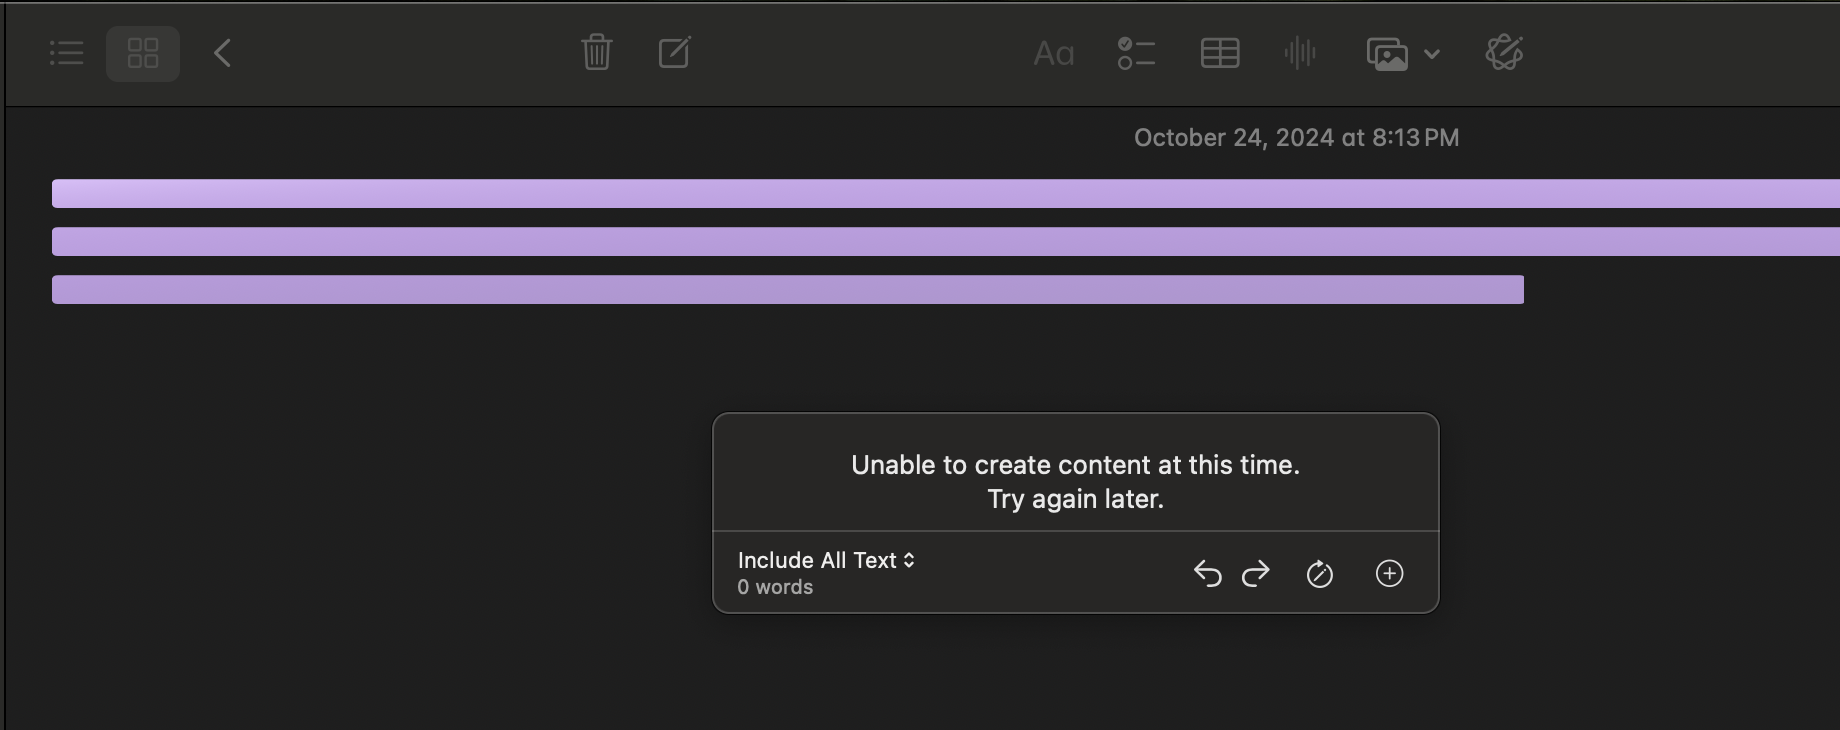
Task: Open the Include All Text selector
Action: point(826,560)
